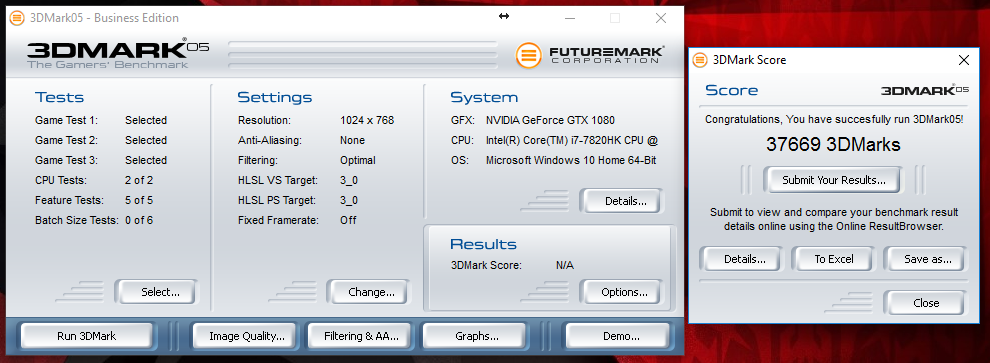The width and height of the screenshot is (990, 363).
Task: Click the Filtering value Optimal
Action: pos(357,160)
